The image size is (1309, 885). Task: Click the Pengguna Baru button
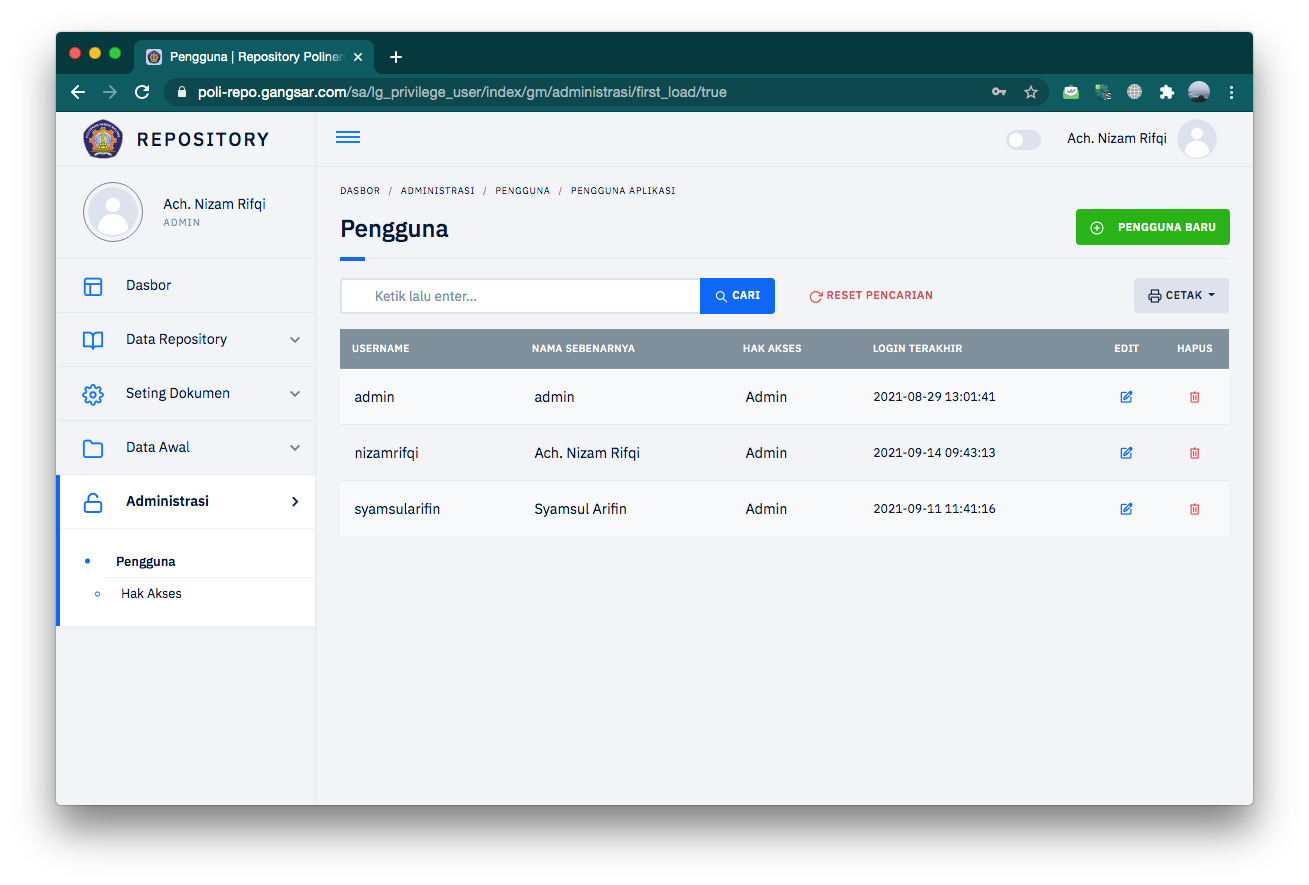[x=1152, y=227]
